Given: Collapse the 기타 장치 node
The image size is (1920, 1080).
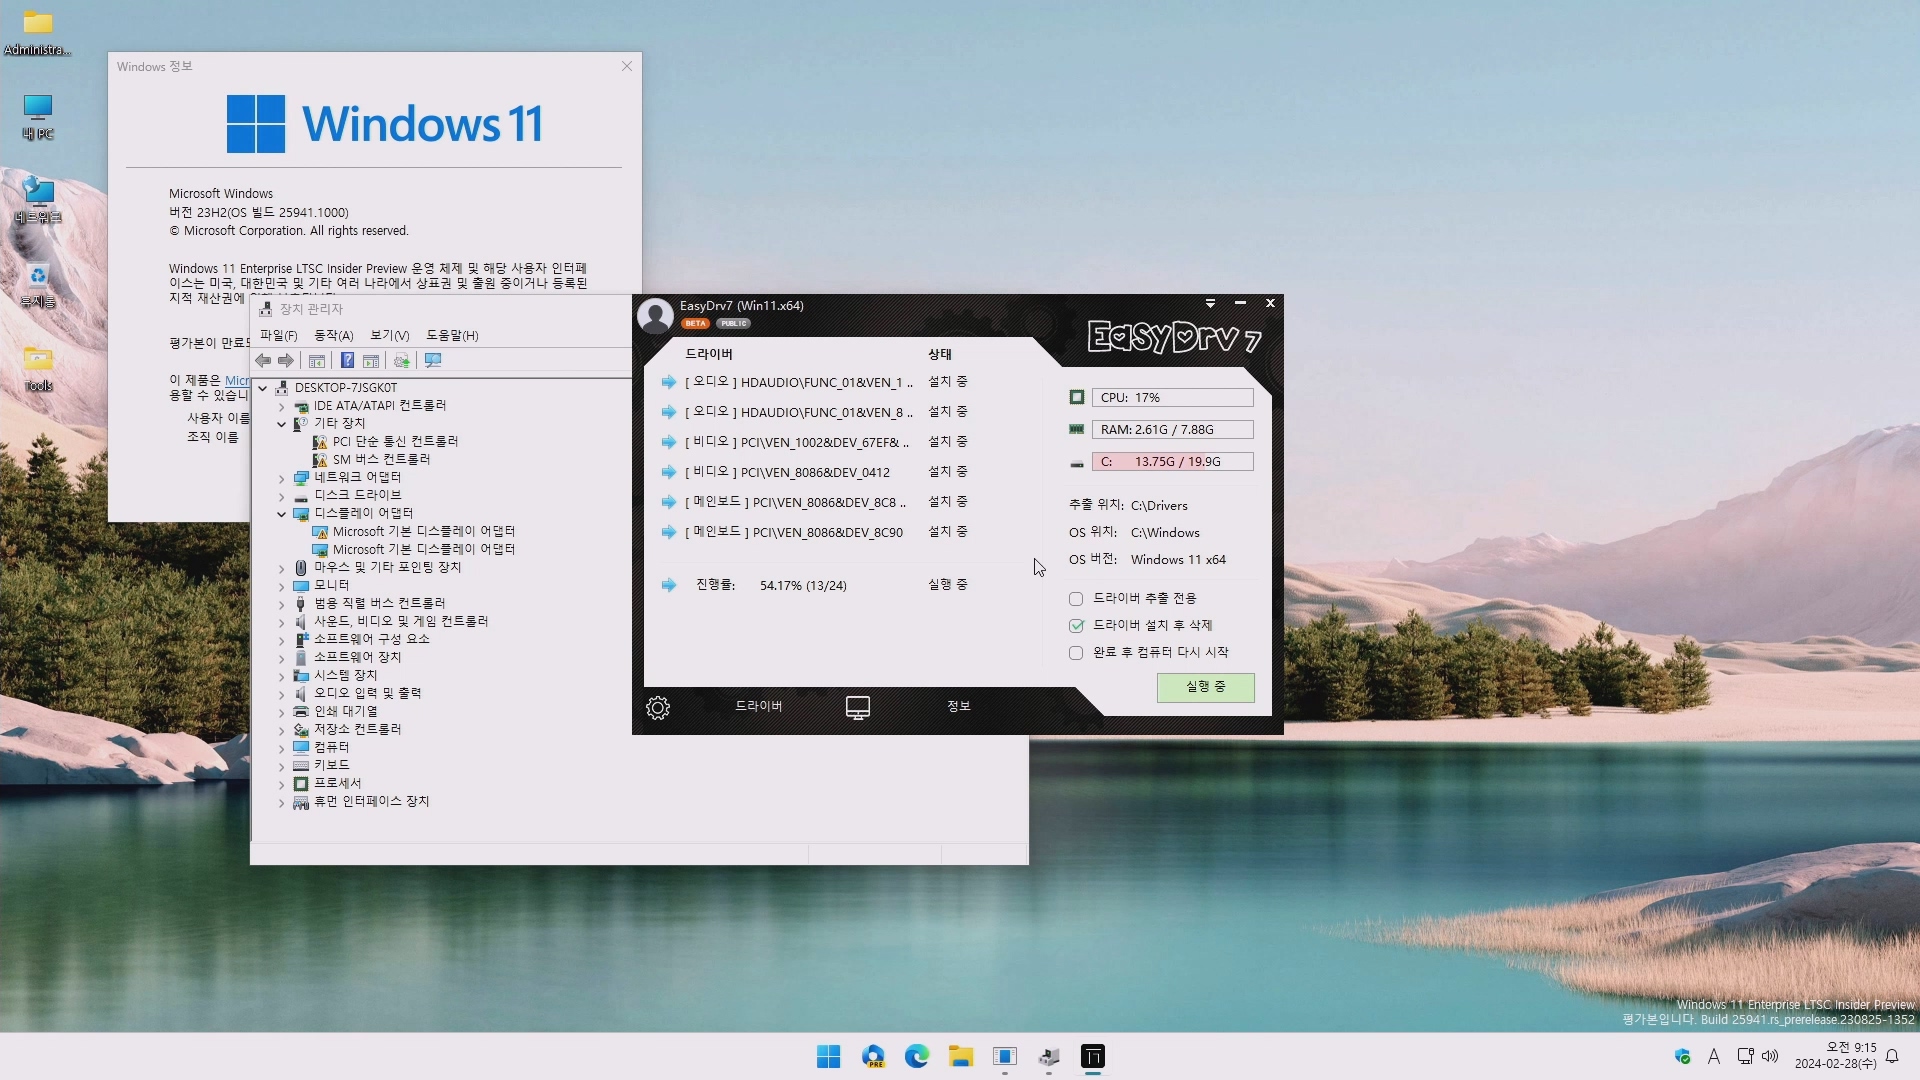Looking at the screenshot, I should pyautogui.click(x=282, y=424).
